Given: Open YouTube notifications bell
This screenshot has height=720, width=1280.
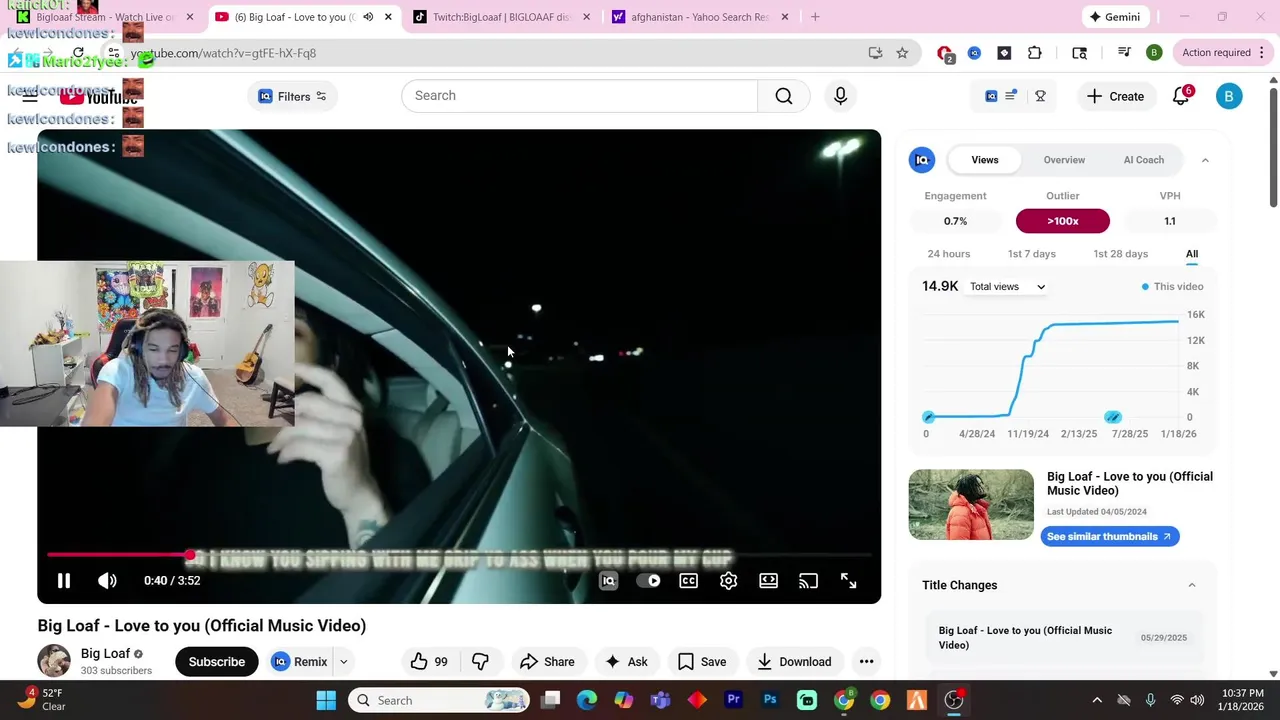Looking at the screenshot, I should 1181,96.
